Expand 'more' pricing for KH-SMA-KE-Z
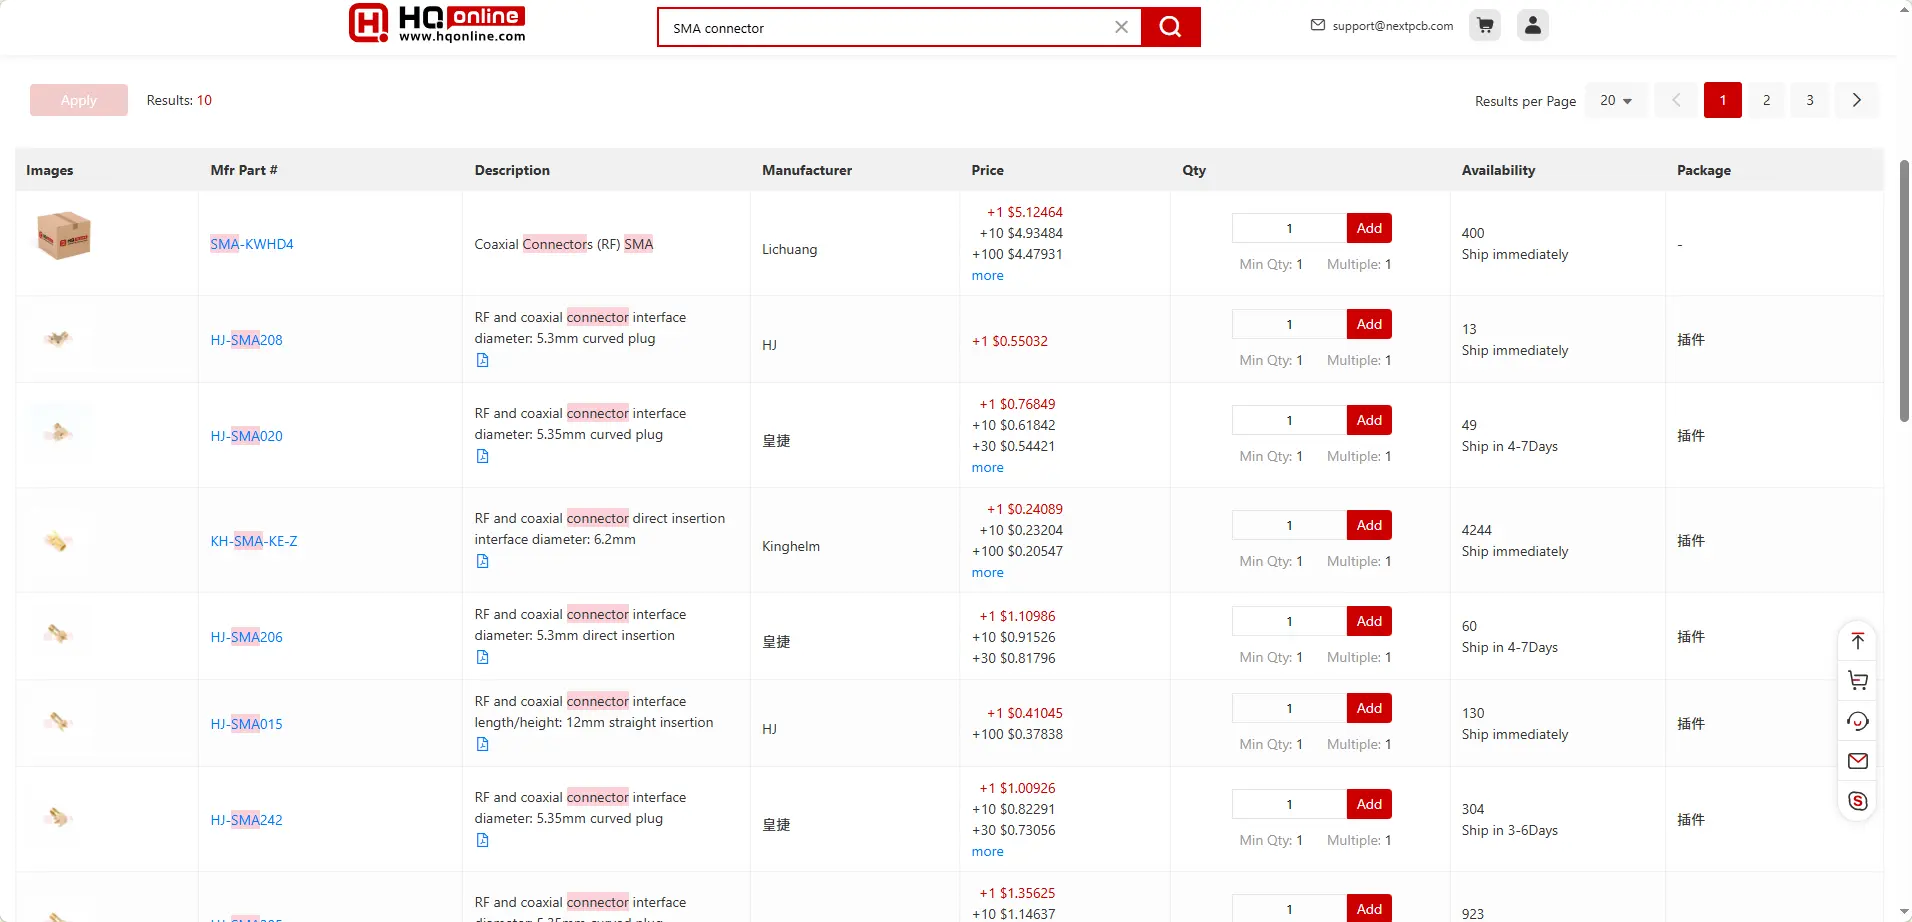Viewport: 1912px width, 922px height. click(x=987, y=572)
